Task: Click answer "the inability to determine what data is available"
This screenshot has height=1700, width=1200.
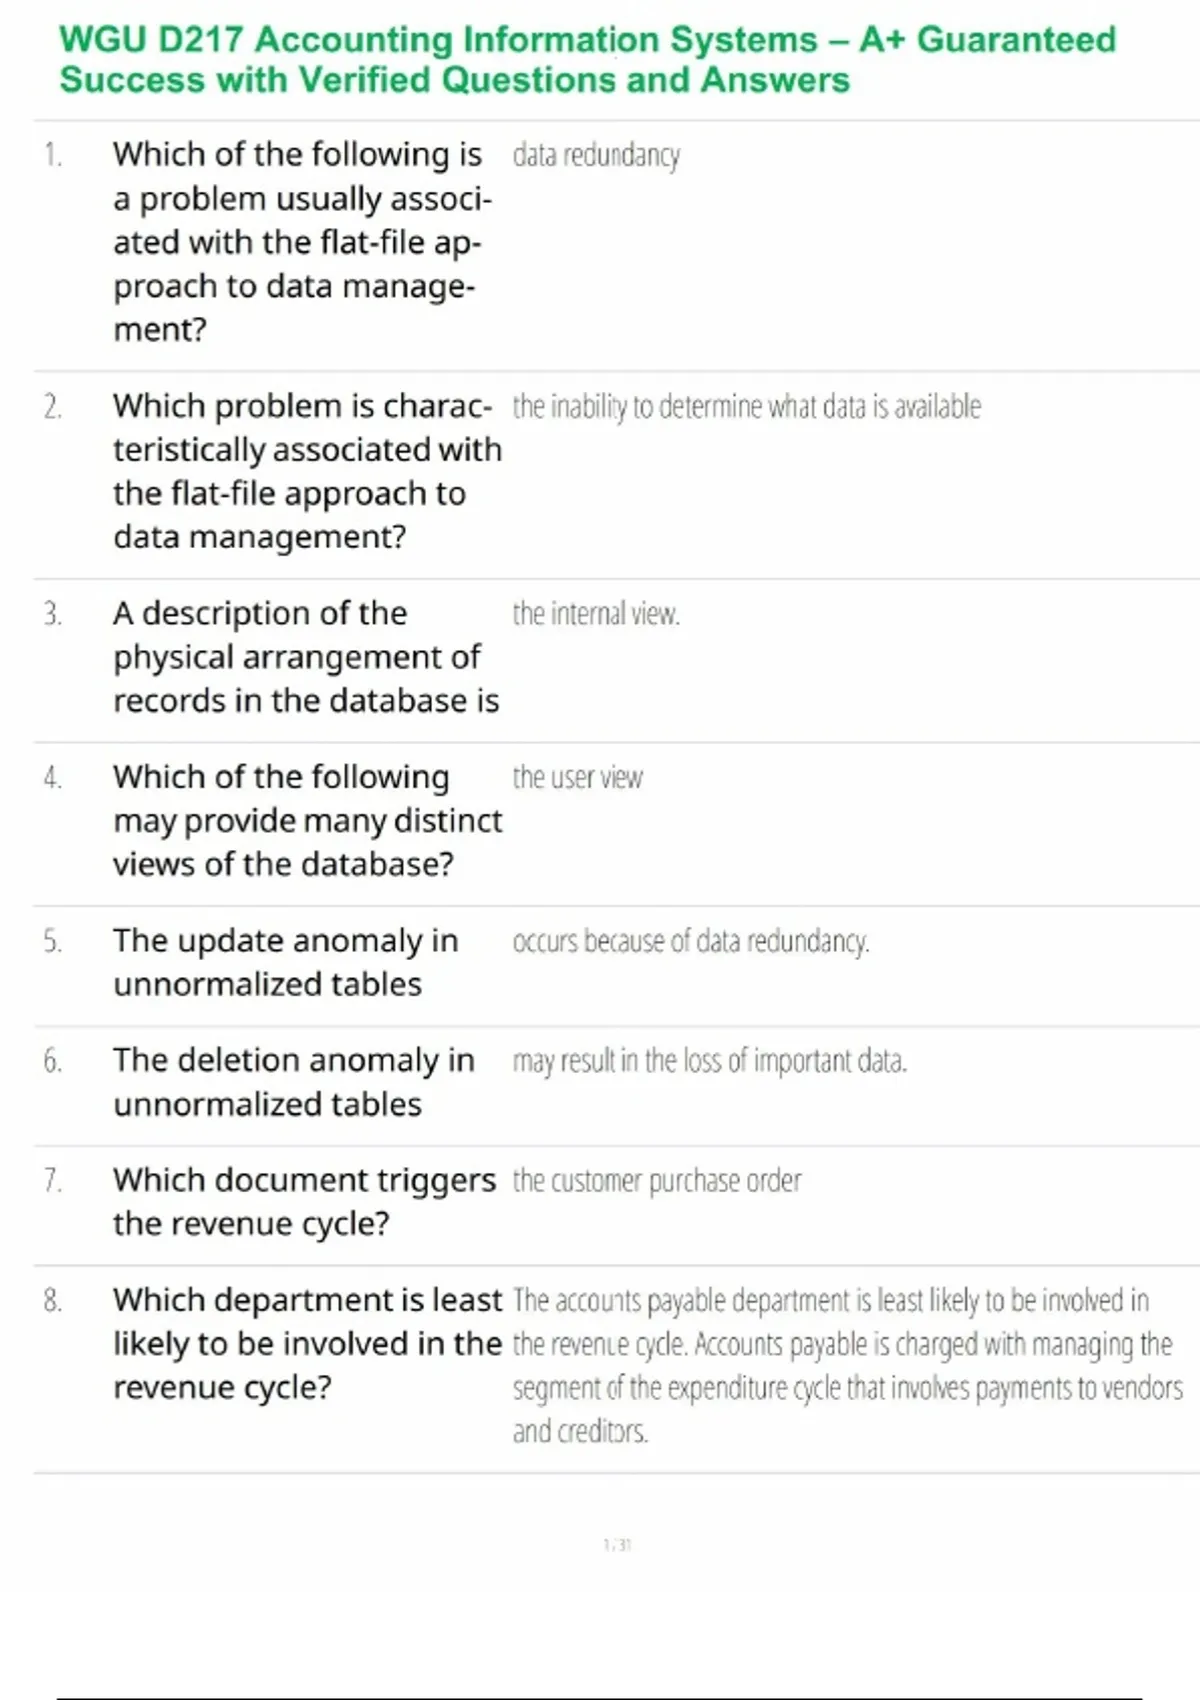Action: tap(746, 407)
